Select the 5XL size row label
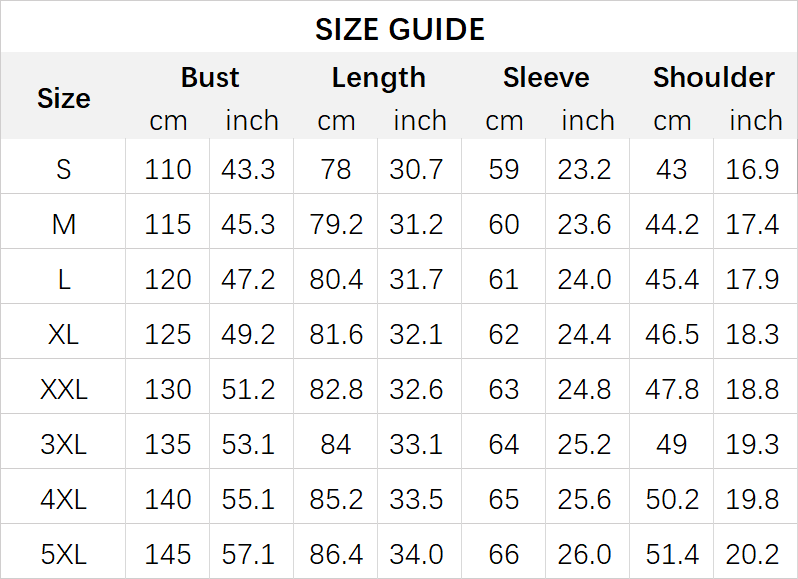 pyautogui.click(x=63, y=554)
